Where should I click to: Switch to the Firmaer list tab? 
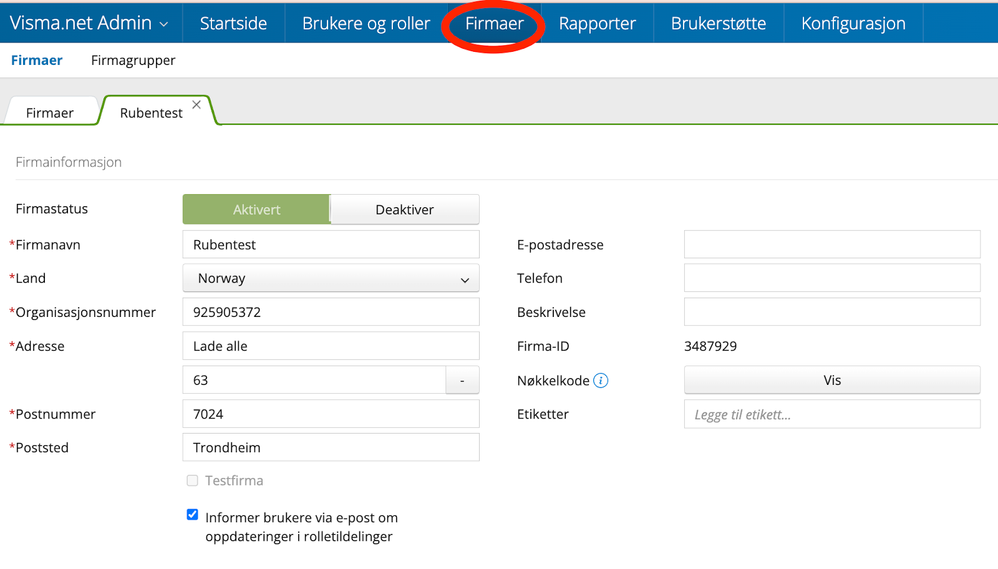[x=50, y=113]
